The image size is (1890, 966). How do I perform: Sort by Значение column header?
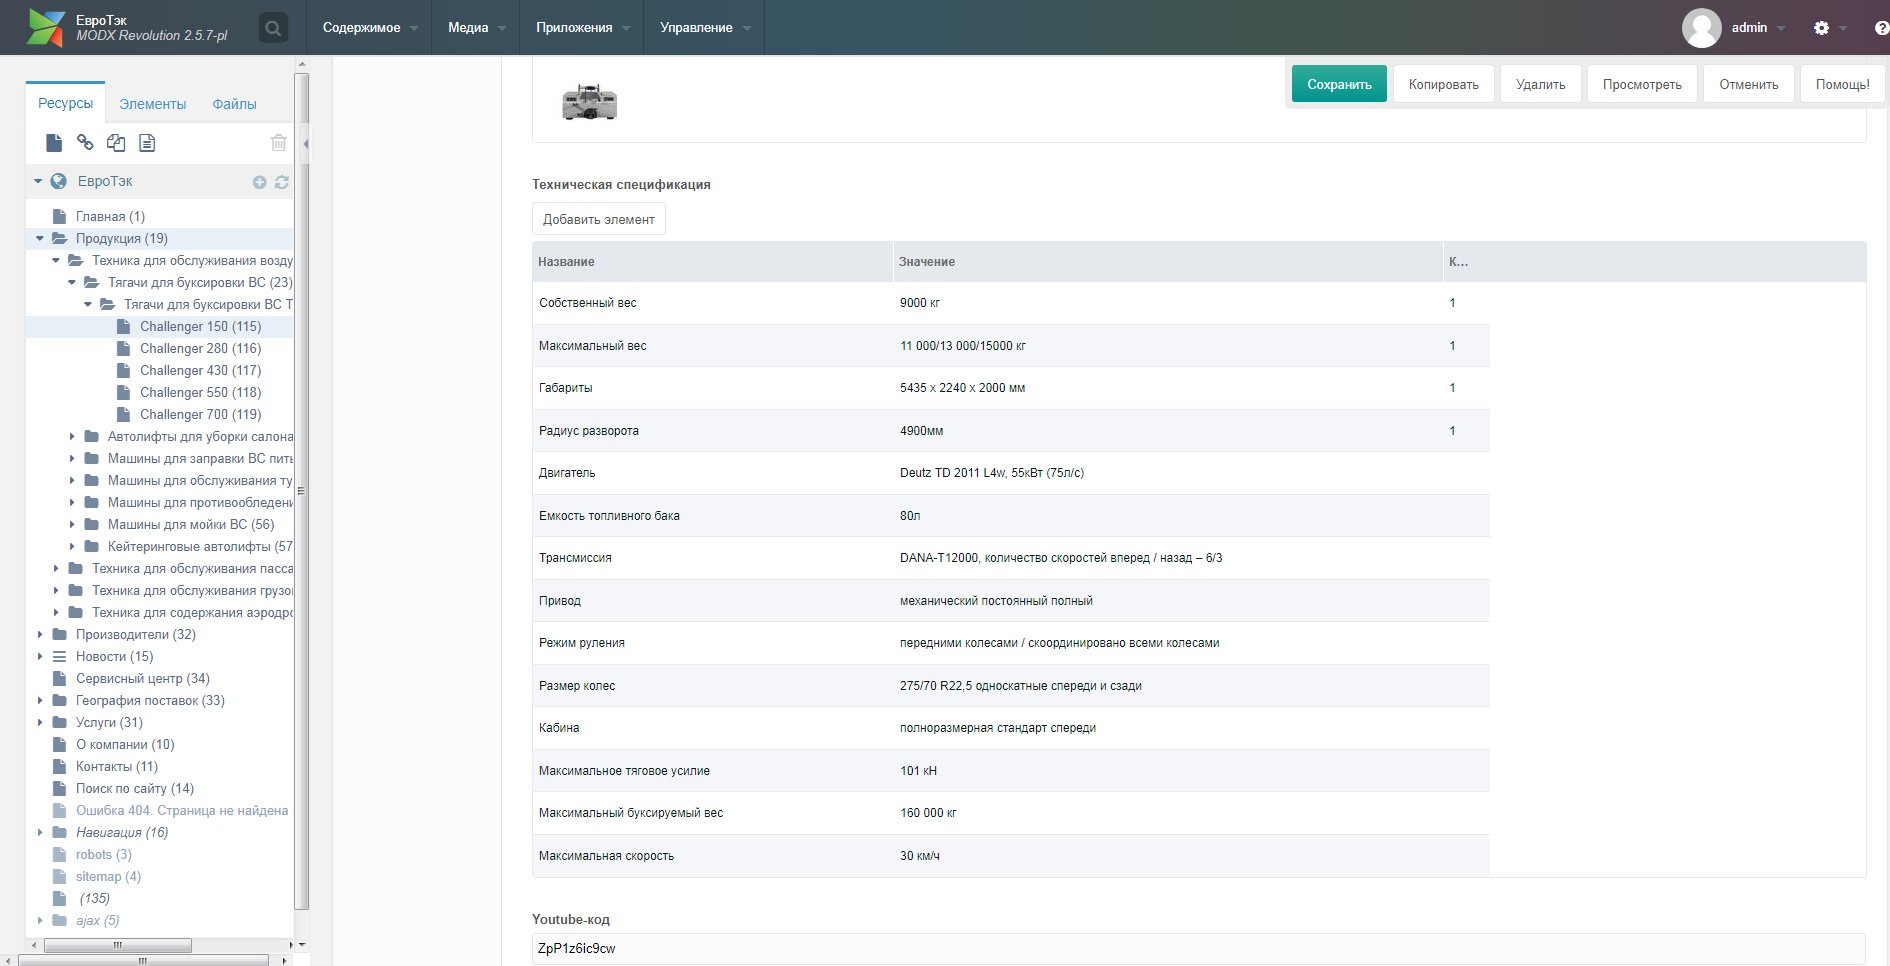[x=1167, y=262]
